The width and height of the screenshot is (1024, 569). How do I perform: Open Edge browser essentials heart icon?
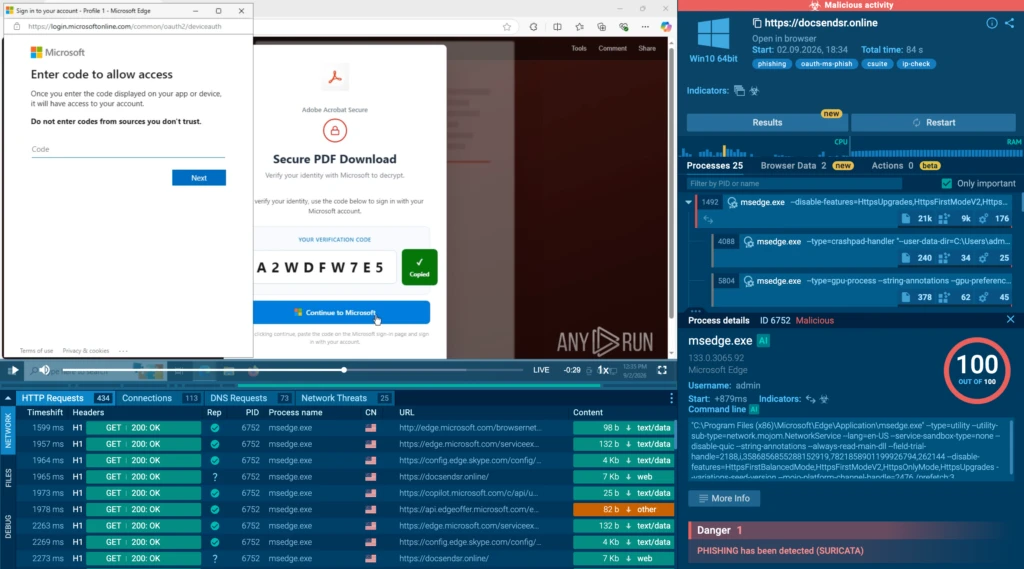(x=624, y=27)
